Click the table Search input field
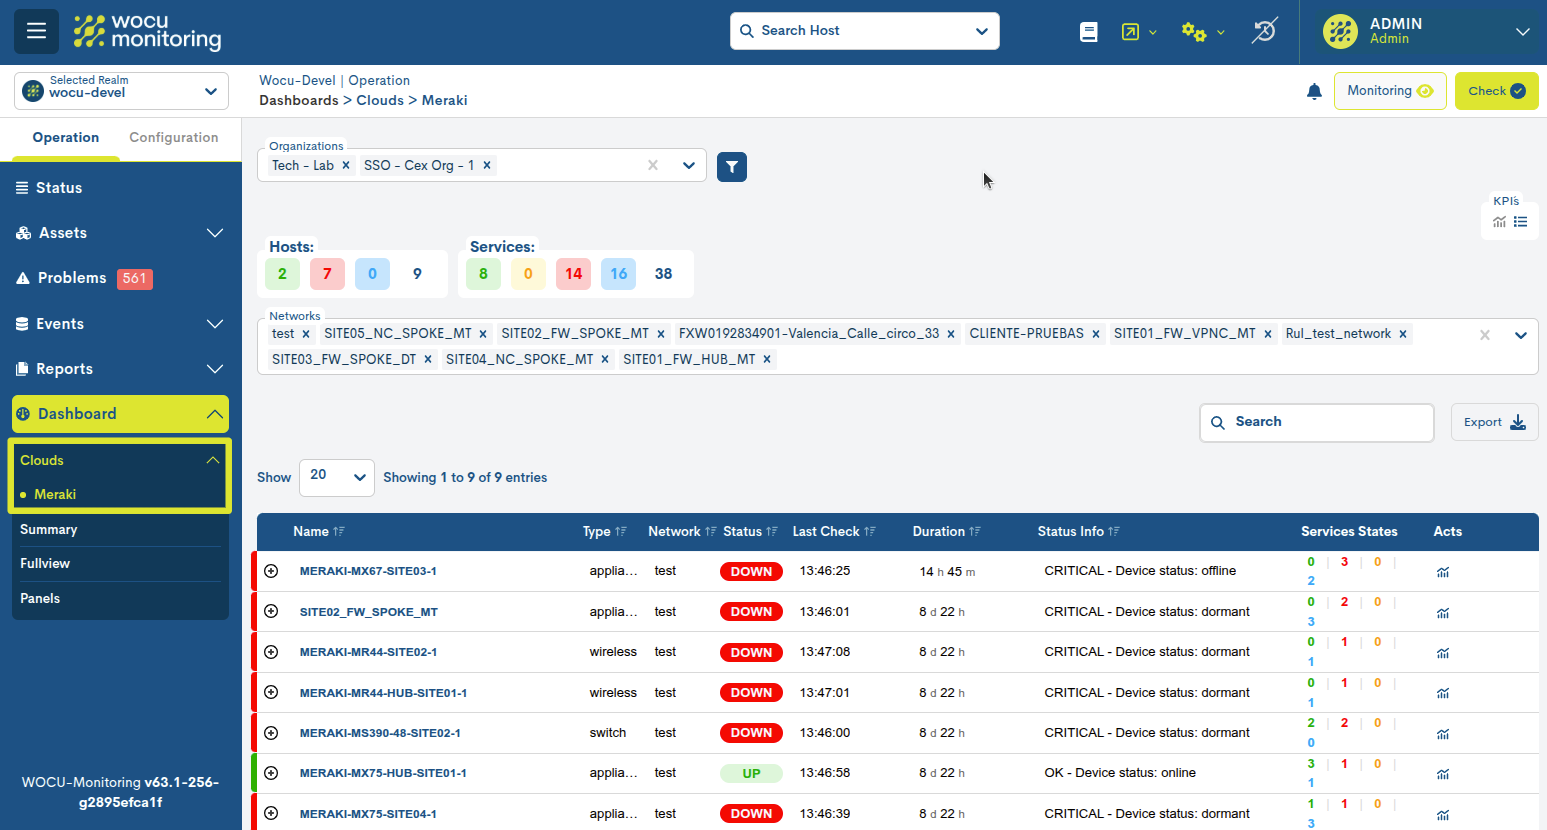 click(x=1316, y=422)
